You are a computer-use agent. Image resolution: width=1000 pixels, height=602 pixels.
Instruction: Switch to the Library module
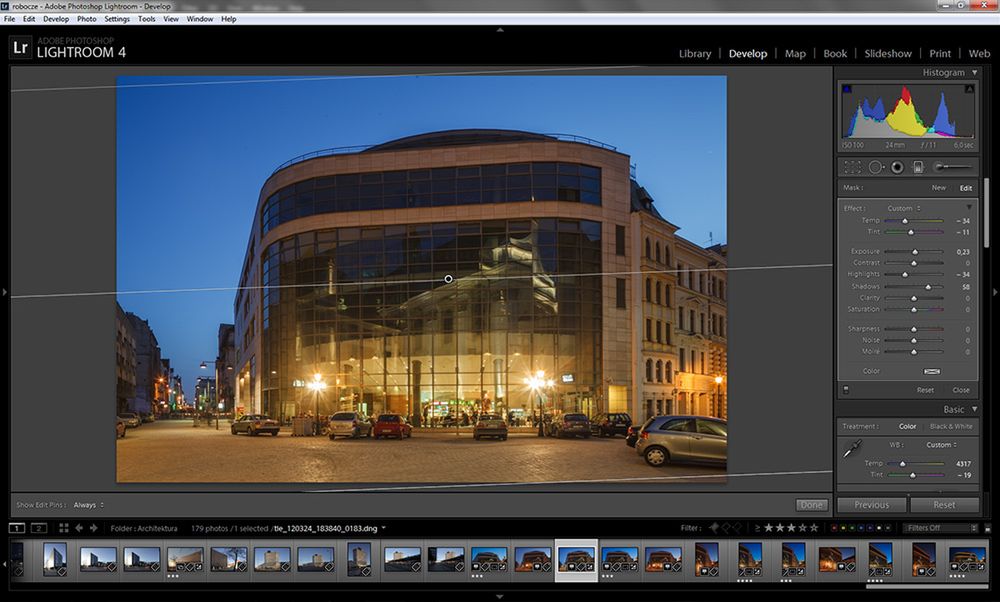pos(695,54)
